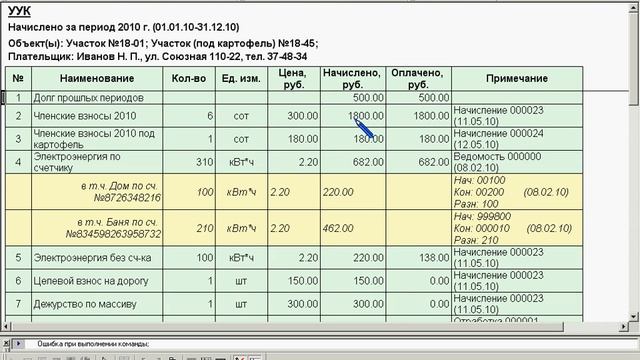Click the vertical scrollbar thumb
This screenshot has height=360, width=640.
click(x=634, y=59)
